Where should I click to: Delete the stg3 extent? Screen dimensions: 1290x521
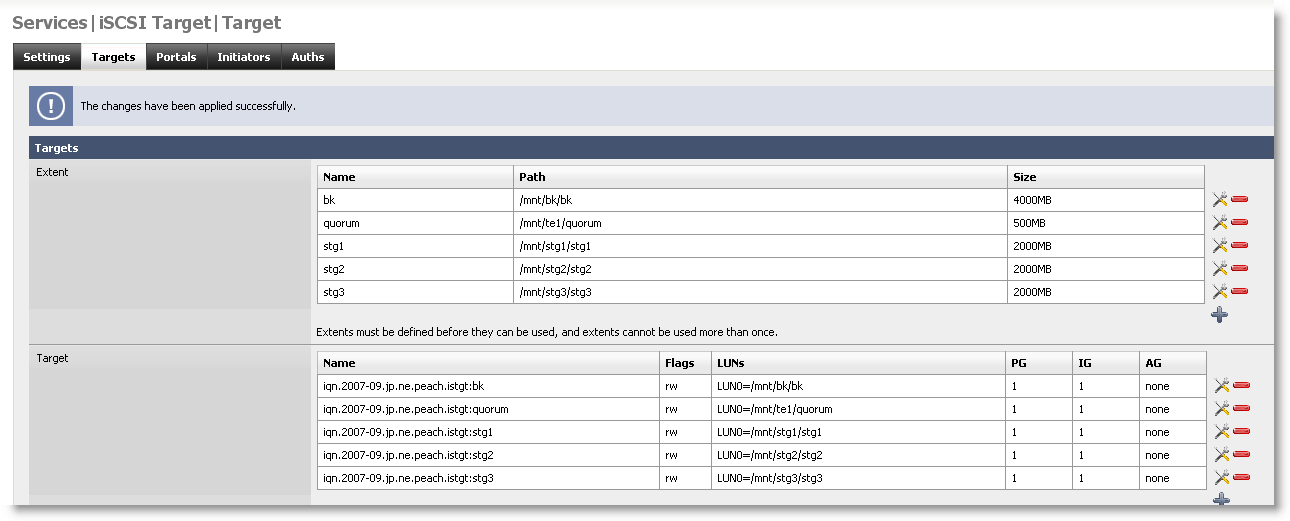(x=1239, y=292)
